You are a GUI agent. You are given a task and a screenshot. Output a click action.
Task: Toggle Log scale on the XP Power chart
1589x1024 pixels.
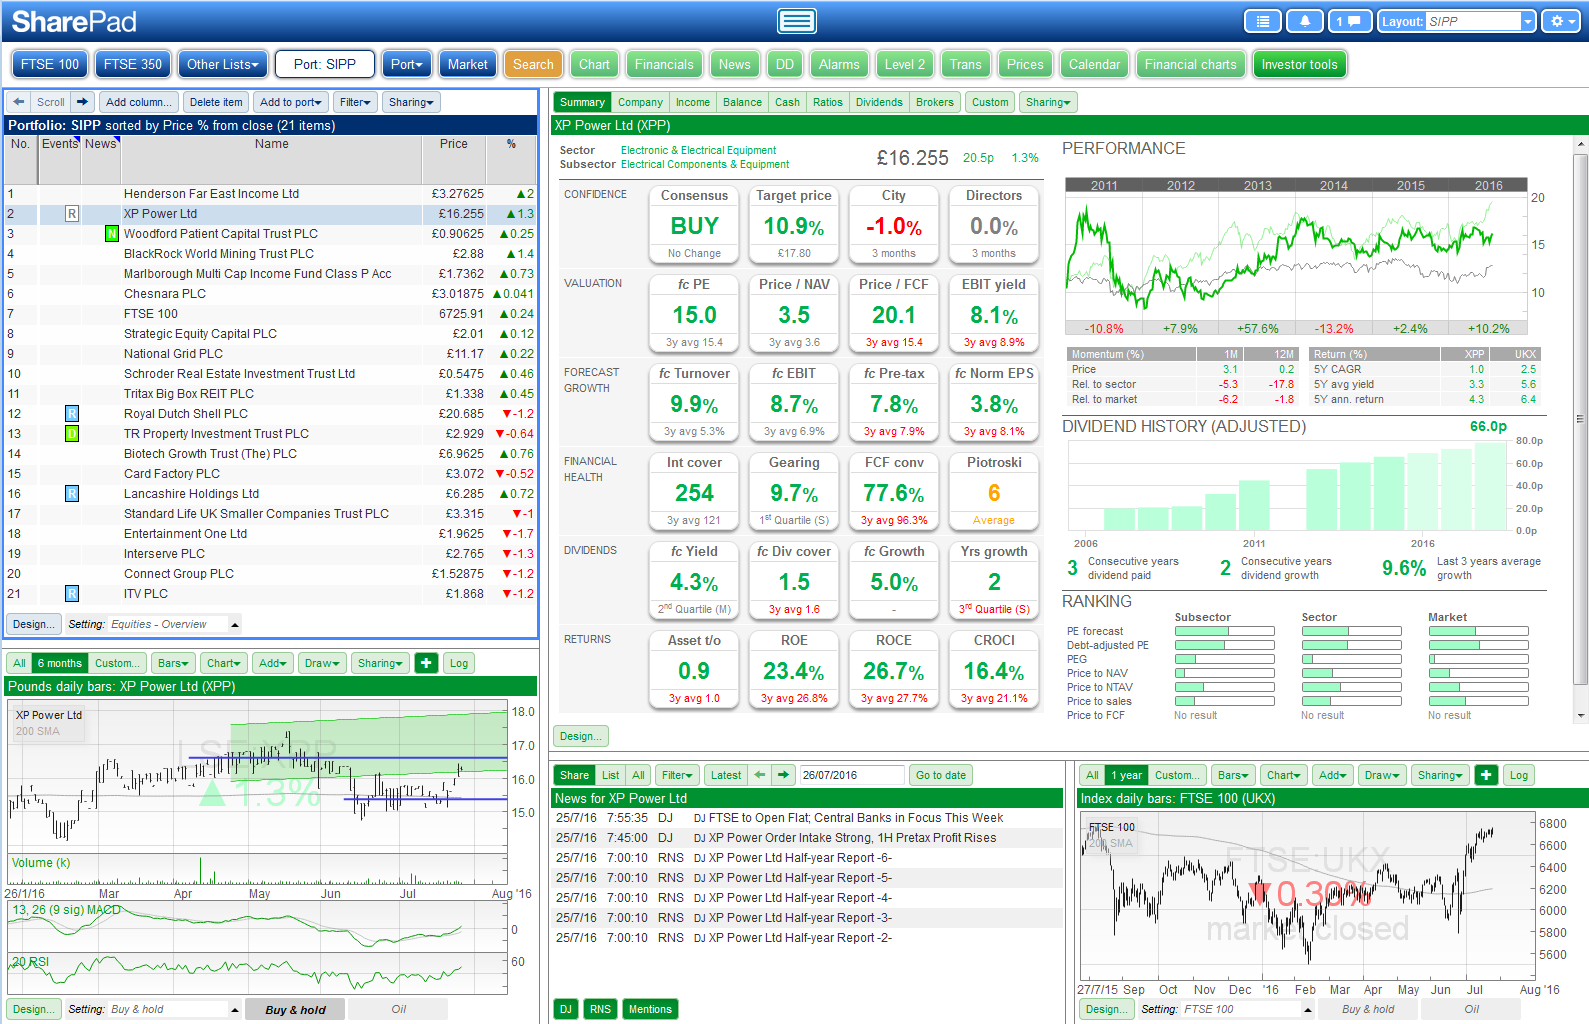click(459, 663)
